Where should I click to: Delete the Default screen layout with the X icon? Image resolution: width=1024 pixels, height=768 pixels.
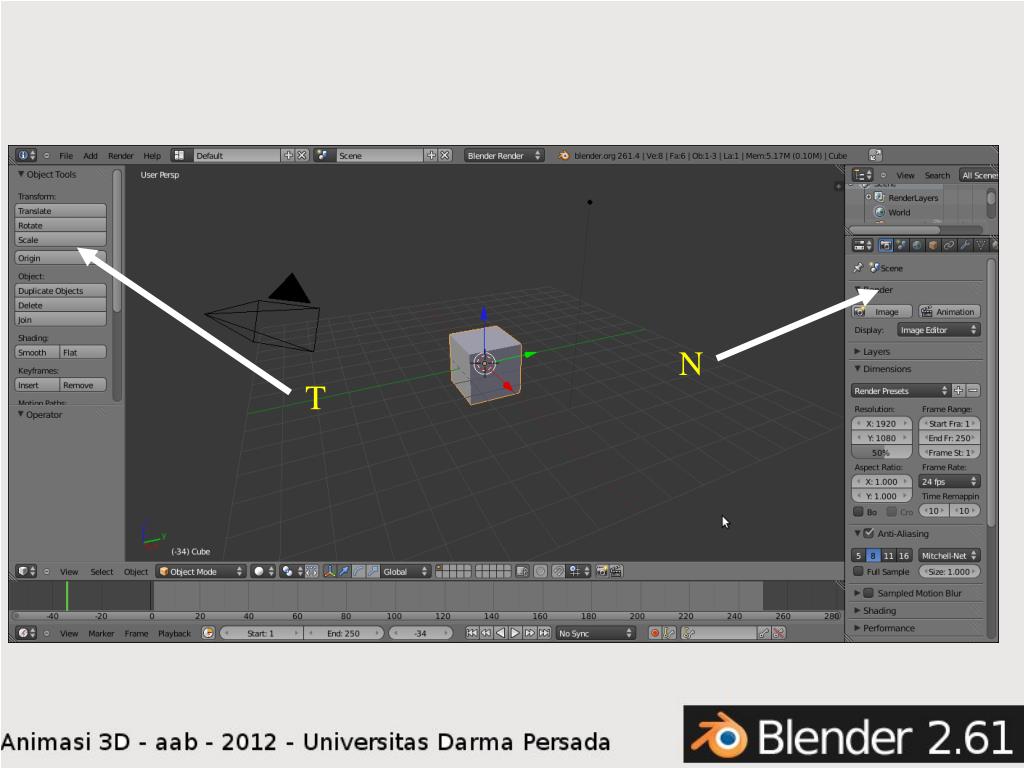(302, 155)
